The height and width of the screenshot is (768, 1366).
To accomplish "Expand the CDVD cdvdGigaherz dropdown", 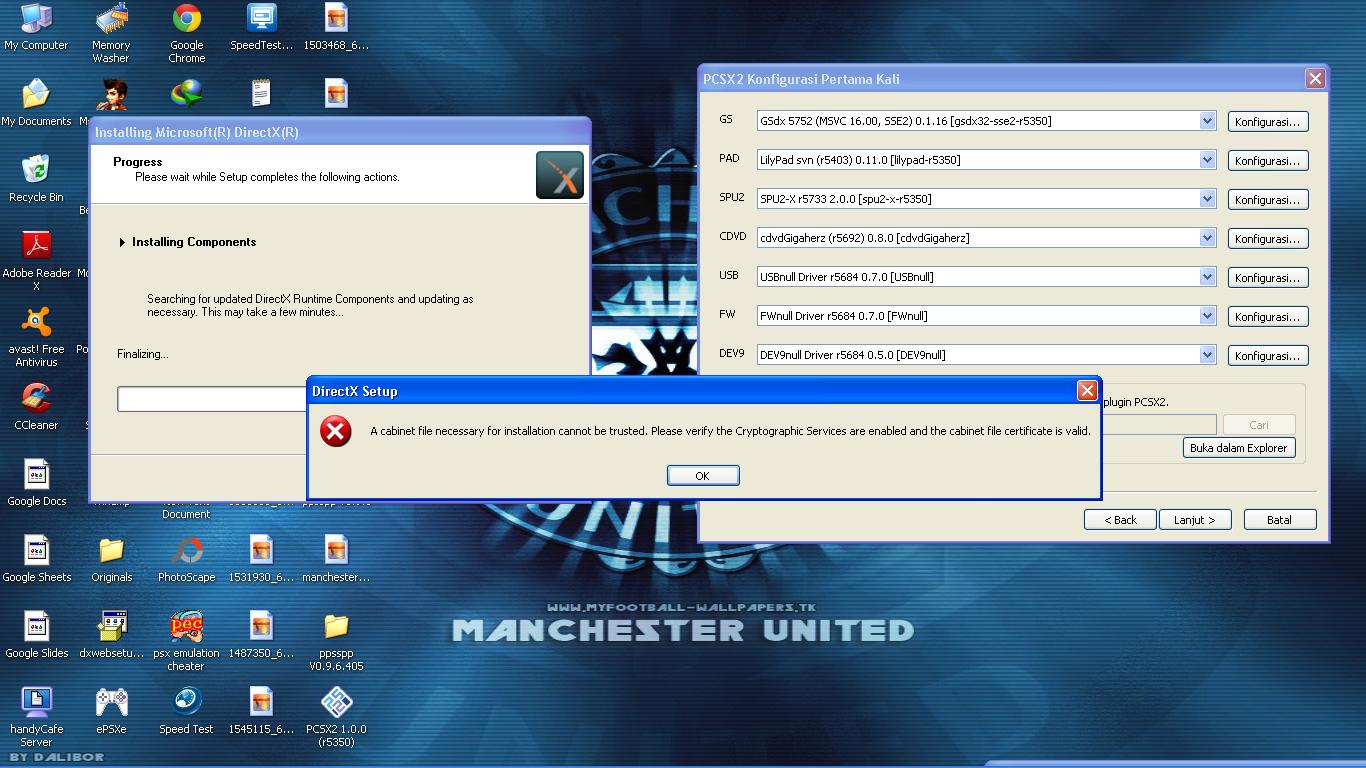I will [x=1207, y=238].
